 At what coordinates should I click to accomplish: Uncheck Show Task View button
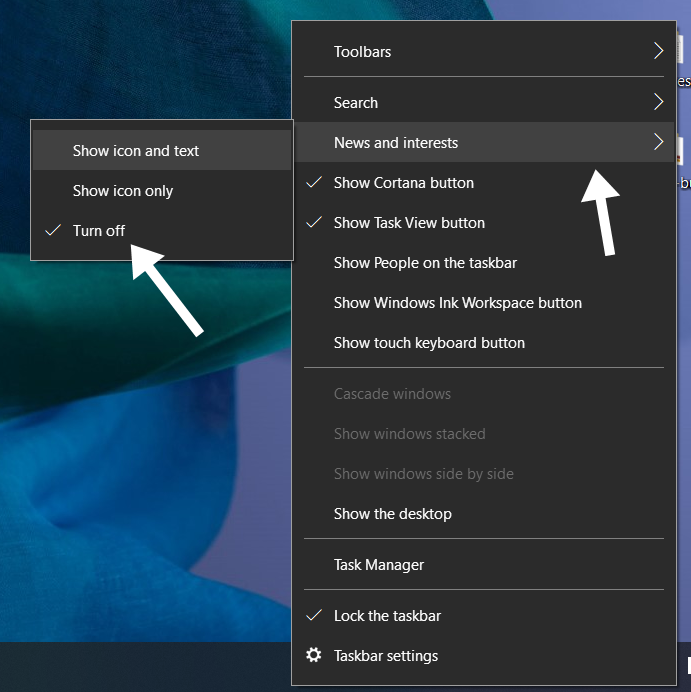click(484, 223)
